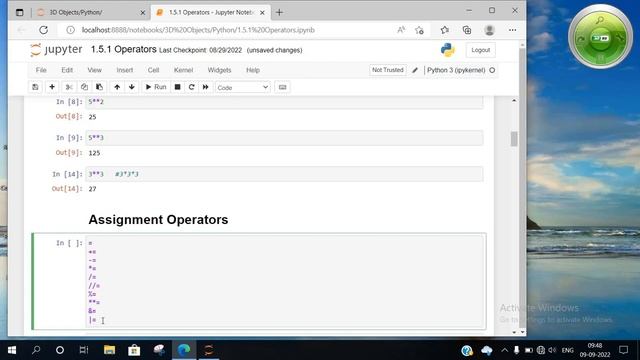Click the Not Trusted button
640x360 pixels.
pyautogui.click(x=387, y=70)
